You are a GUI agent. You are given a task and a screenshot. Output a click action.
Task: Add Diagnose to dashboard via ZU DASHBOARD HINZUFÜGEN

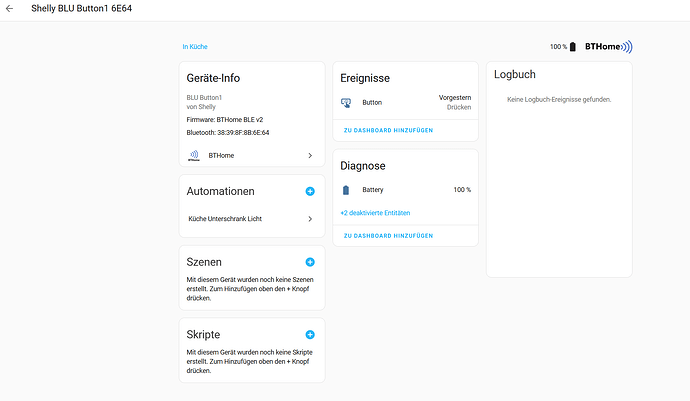[x=388, y=236]
